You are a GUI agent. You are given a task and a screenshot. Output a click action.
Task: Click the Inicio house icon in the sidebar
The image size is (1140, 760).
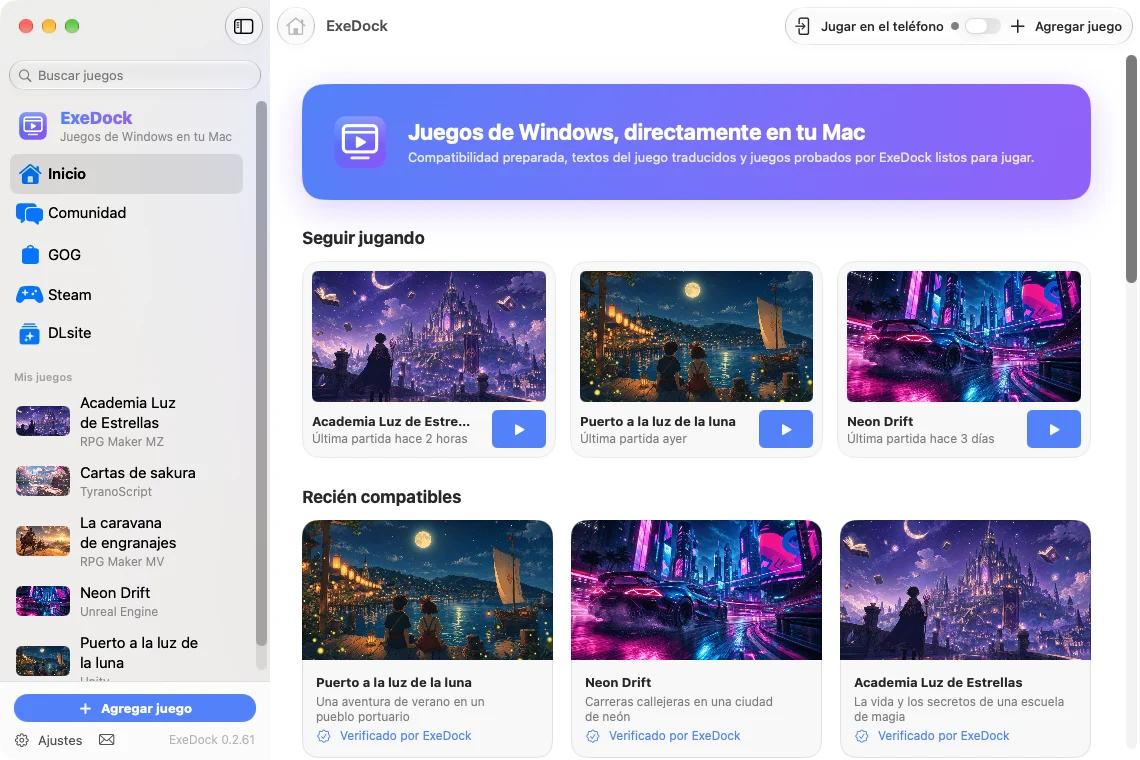(30, 174)
